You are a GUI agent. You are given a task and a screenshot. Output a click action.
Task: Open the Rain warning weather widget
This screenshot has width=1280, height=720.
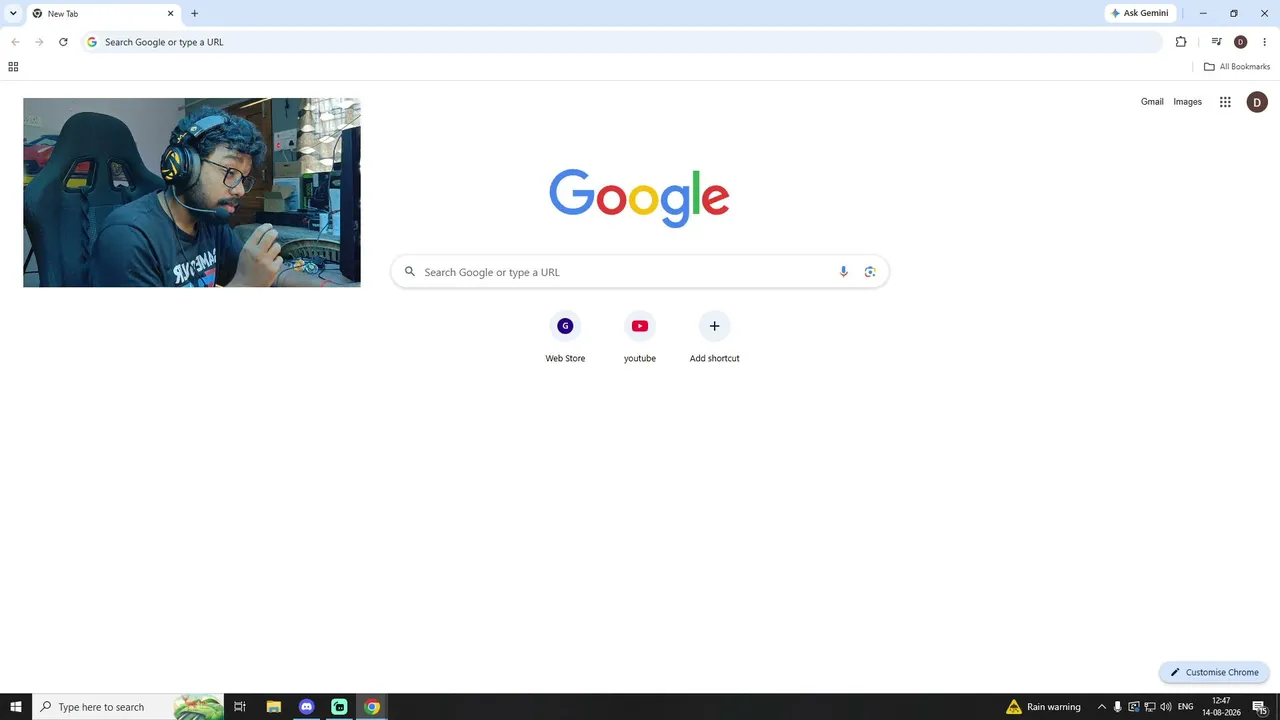pyautogui.click(x=1043, y=707)
